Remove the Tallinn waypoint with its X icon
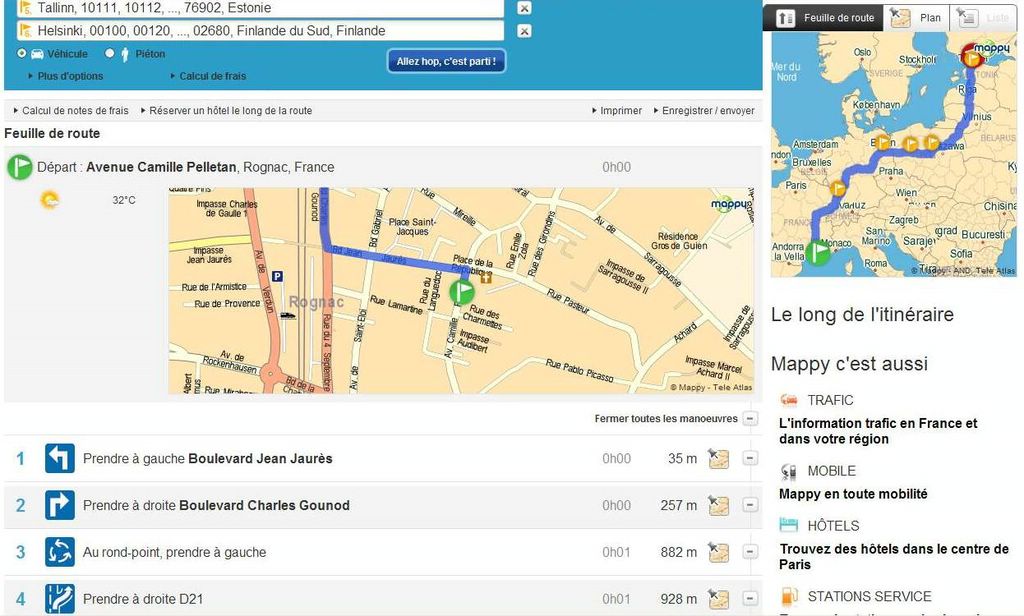 point(524,8)
